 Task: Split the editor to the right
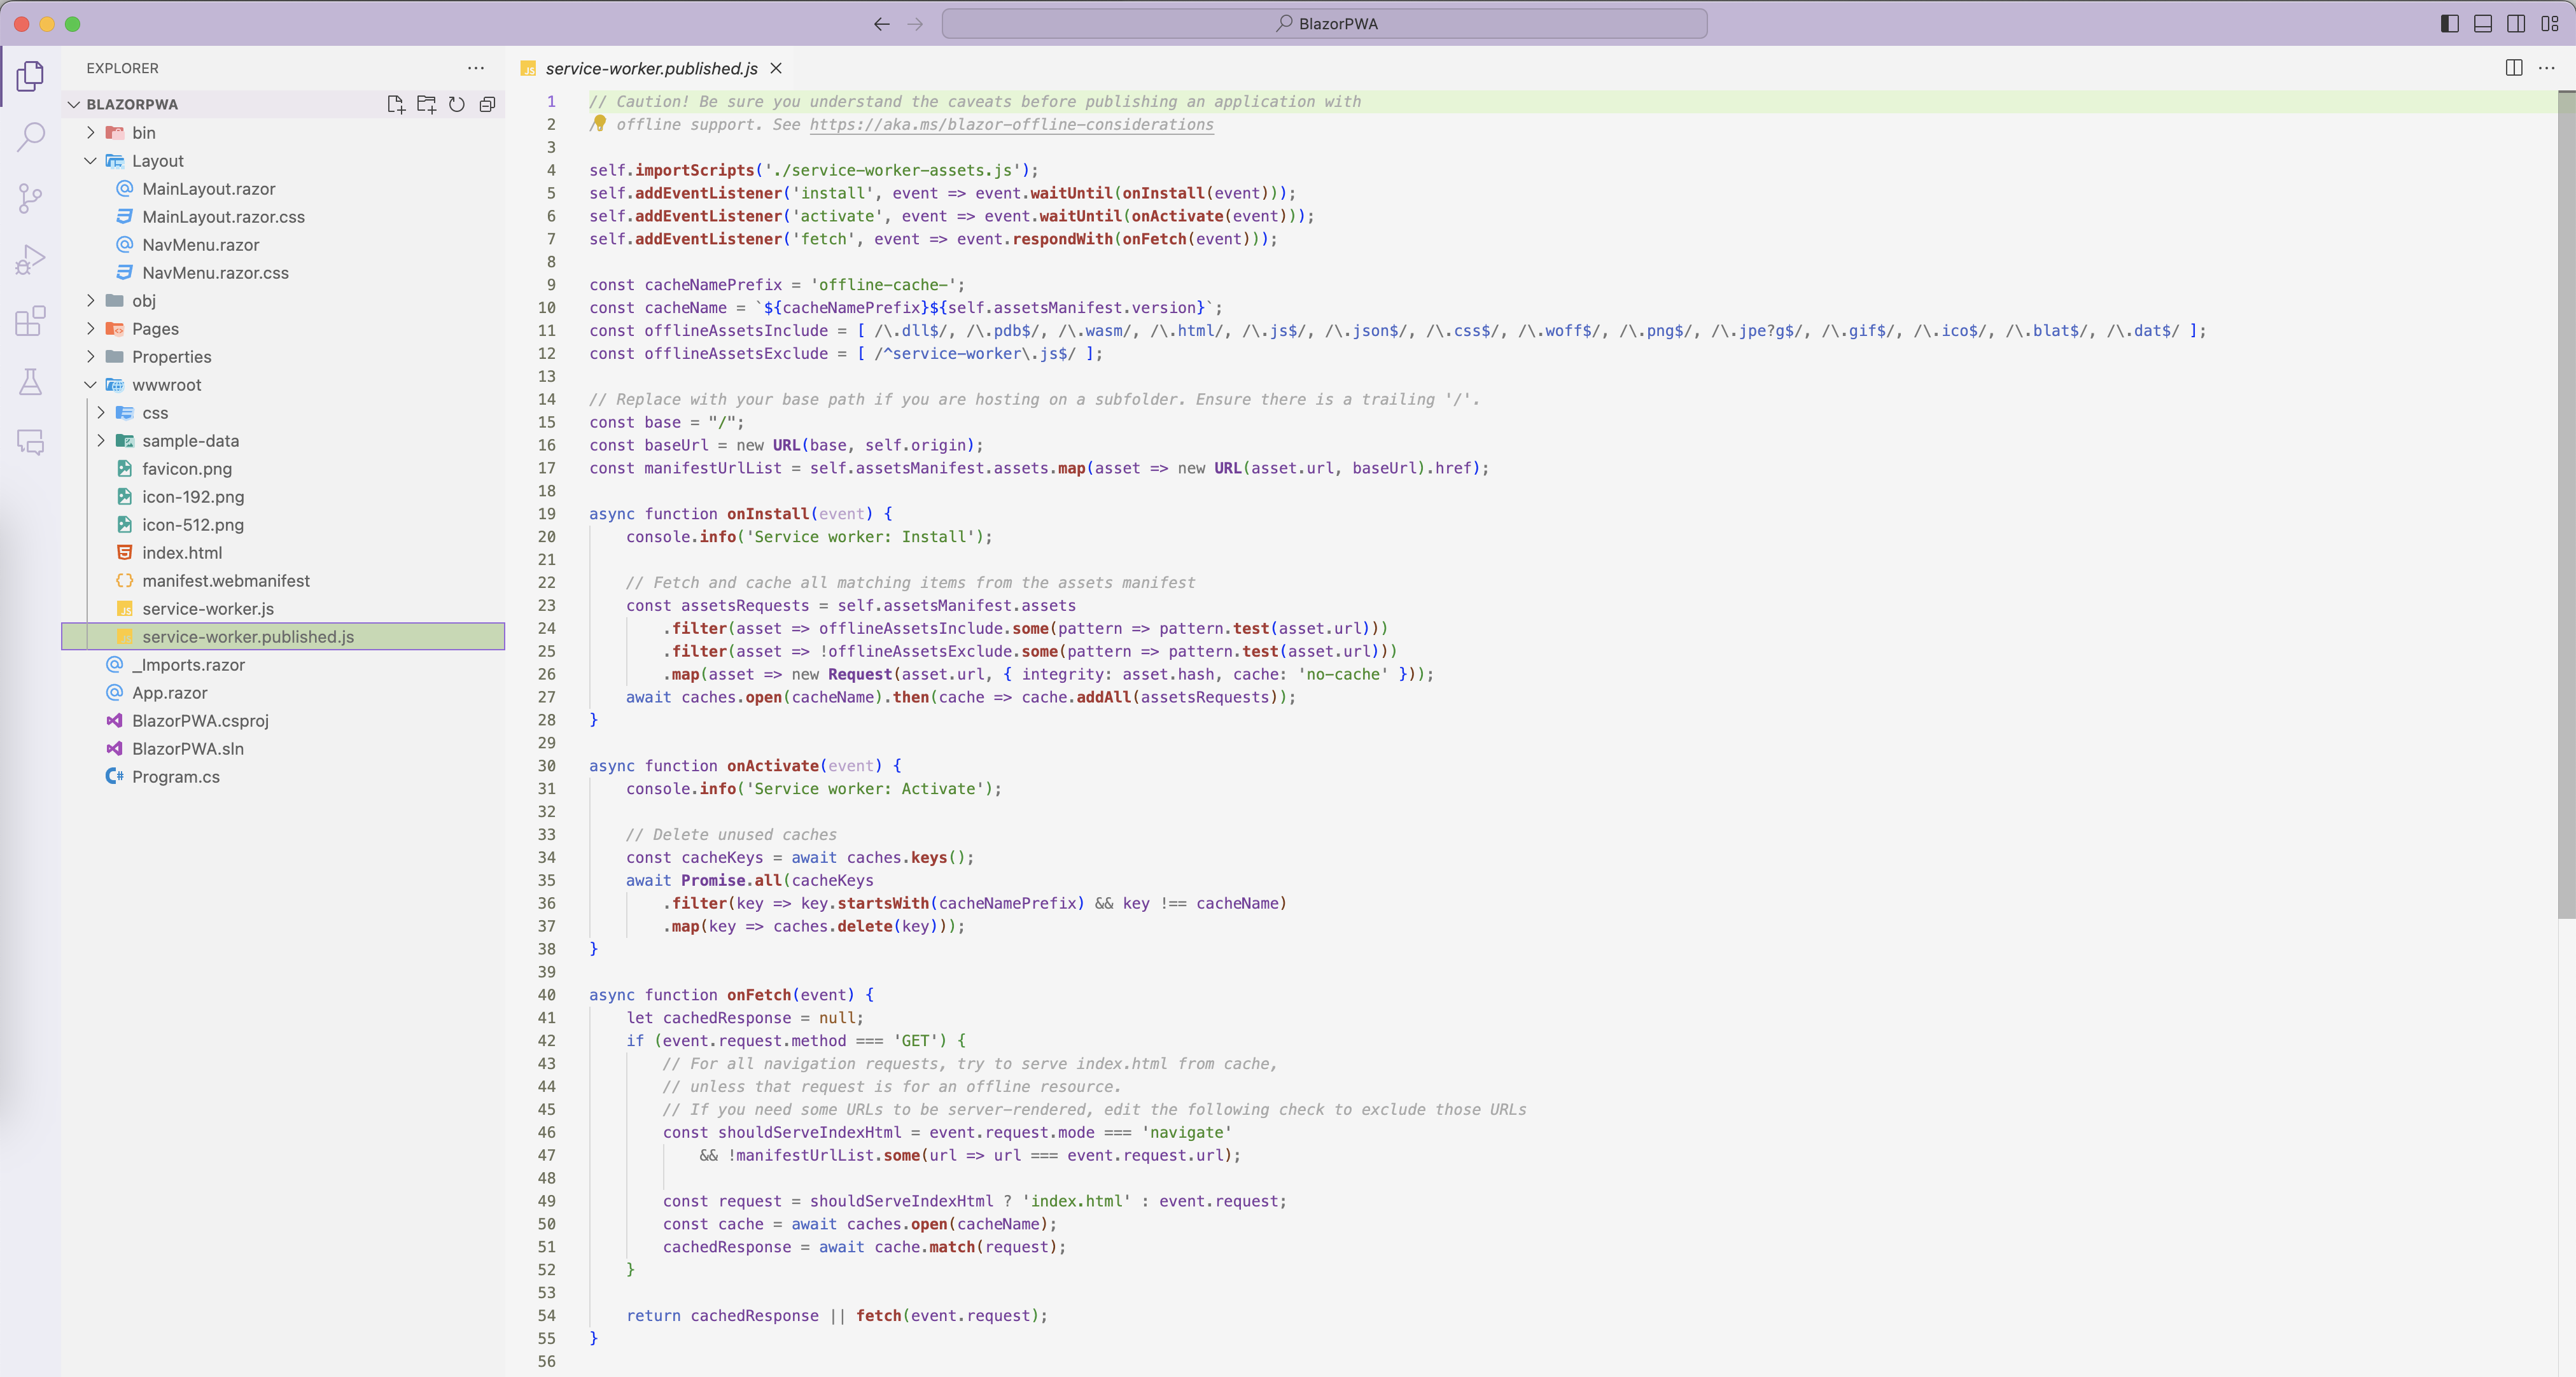point(2514,68)
